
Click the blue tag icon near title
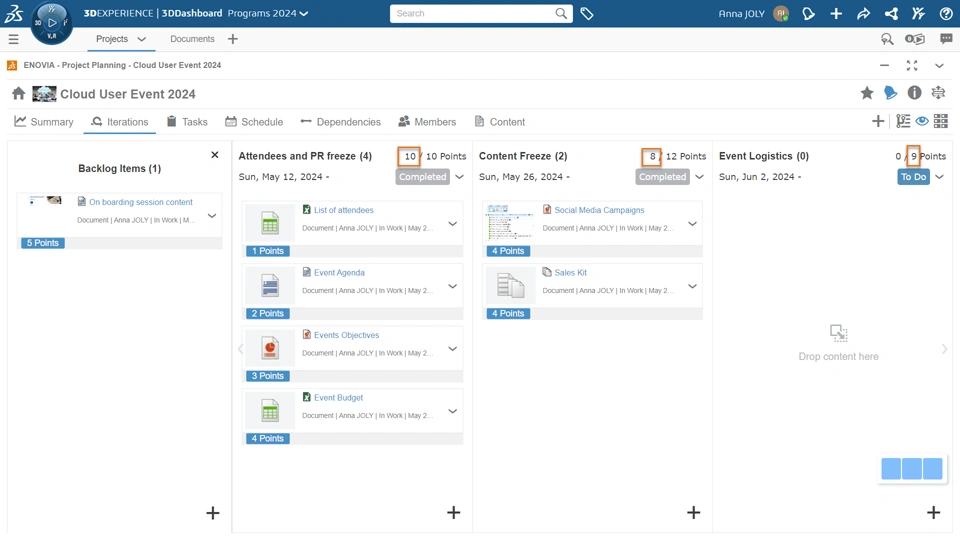pos(890,93)
